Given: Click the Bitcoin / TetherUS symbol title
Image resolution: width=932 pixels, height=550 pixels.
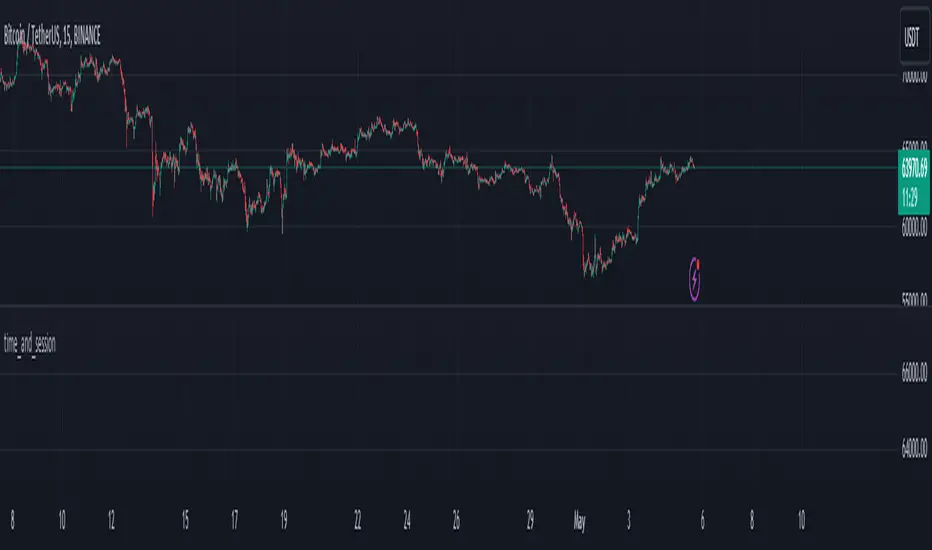Looking at the screenshot, I should (52, 36).
